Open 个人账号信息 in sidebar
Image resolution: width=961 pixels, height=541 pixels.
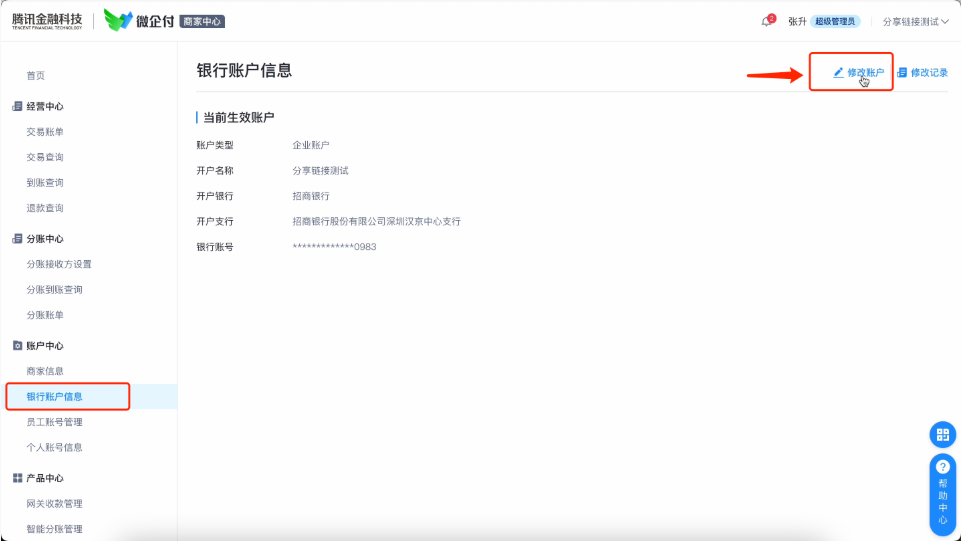point(54,447)
